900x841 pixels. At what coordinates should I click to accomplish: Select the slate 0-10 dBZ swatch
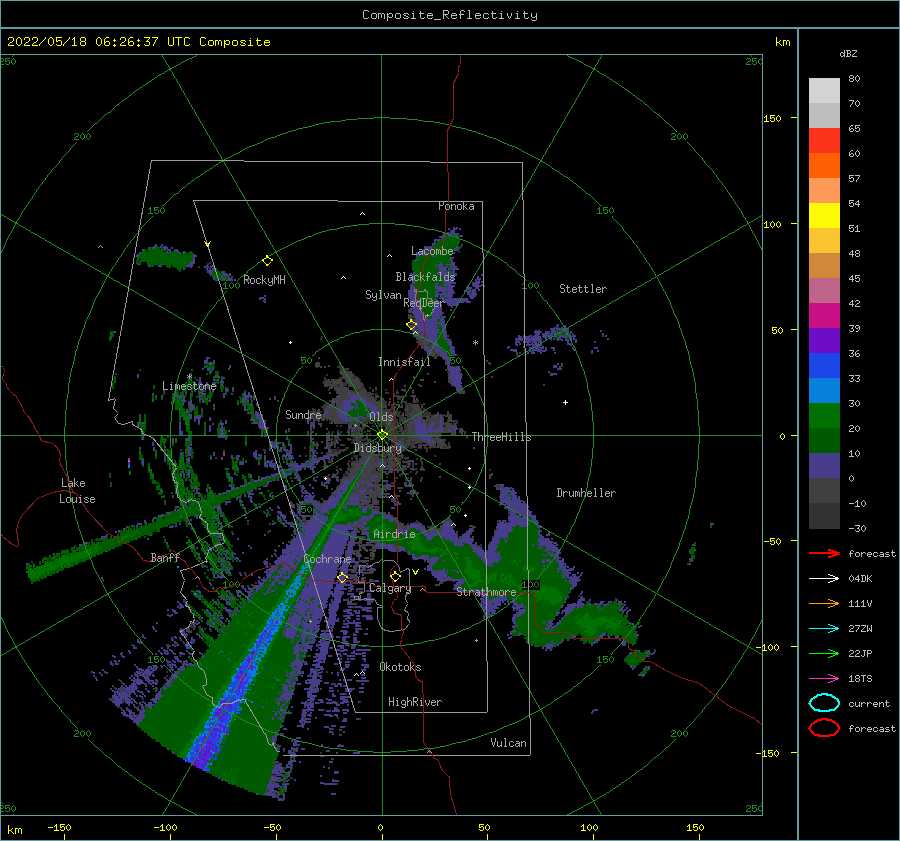pos(824,466)
